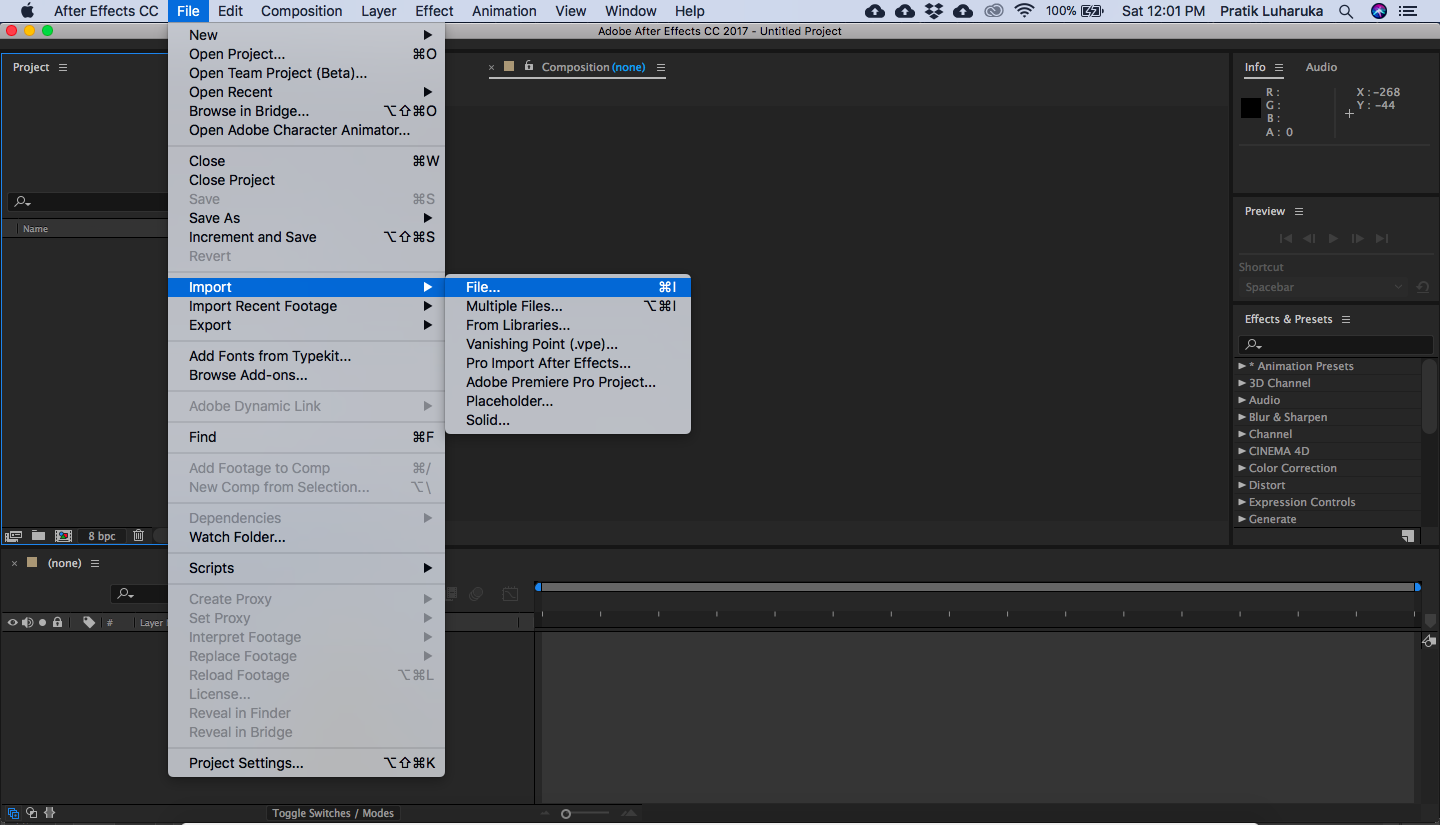Choose Watch Folder... from File menu

pos(306,537)
